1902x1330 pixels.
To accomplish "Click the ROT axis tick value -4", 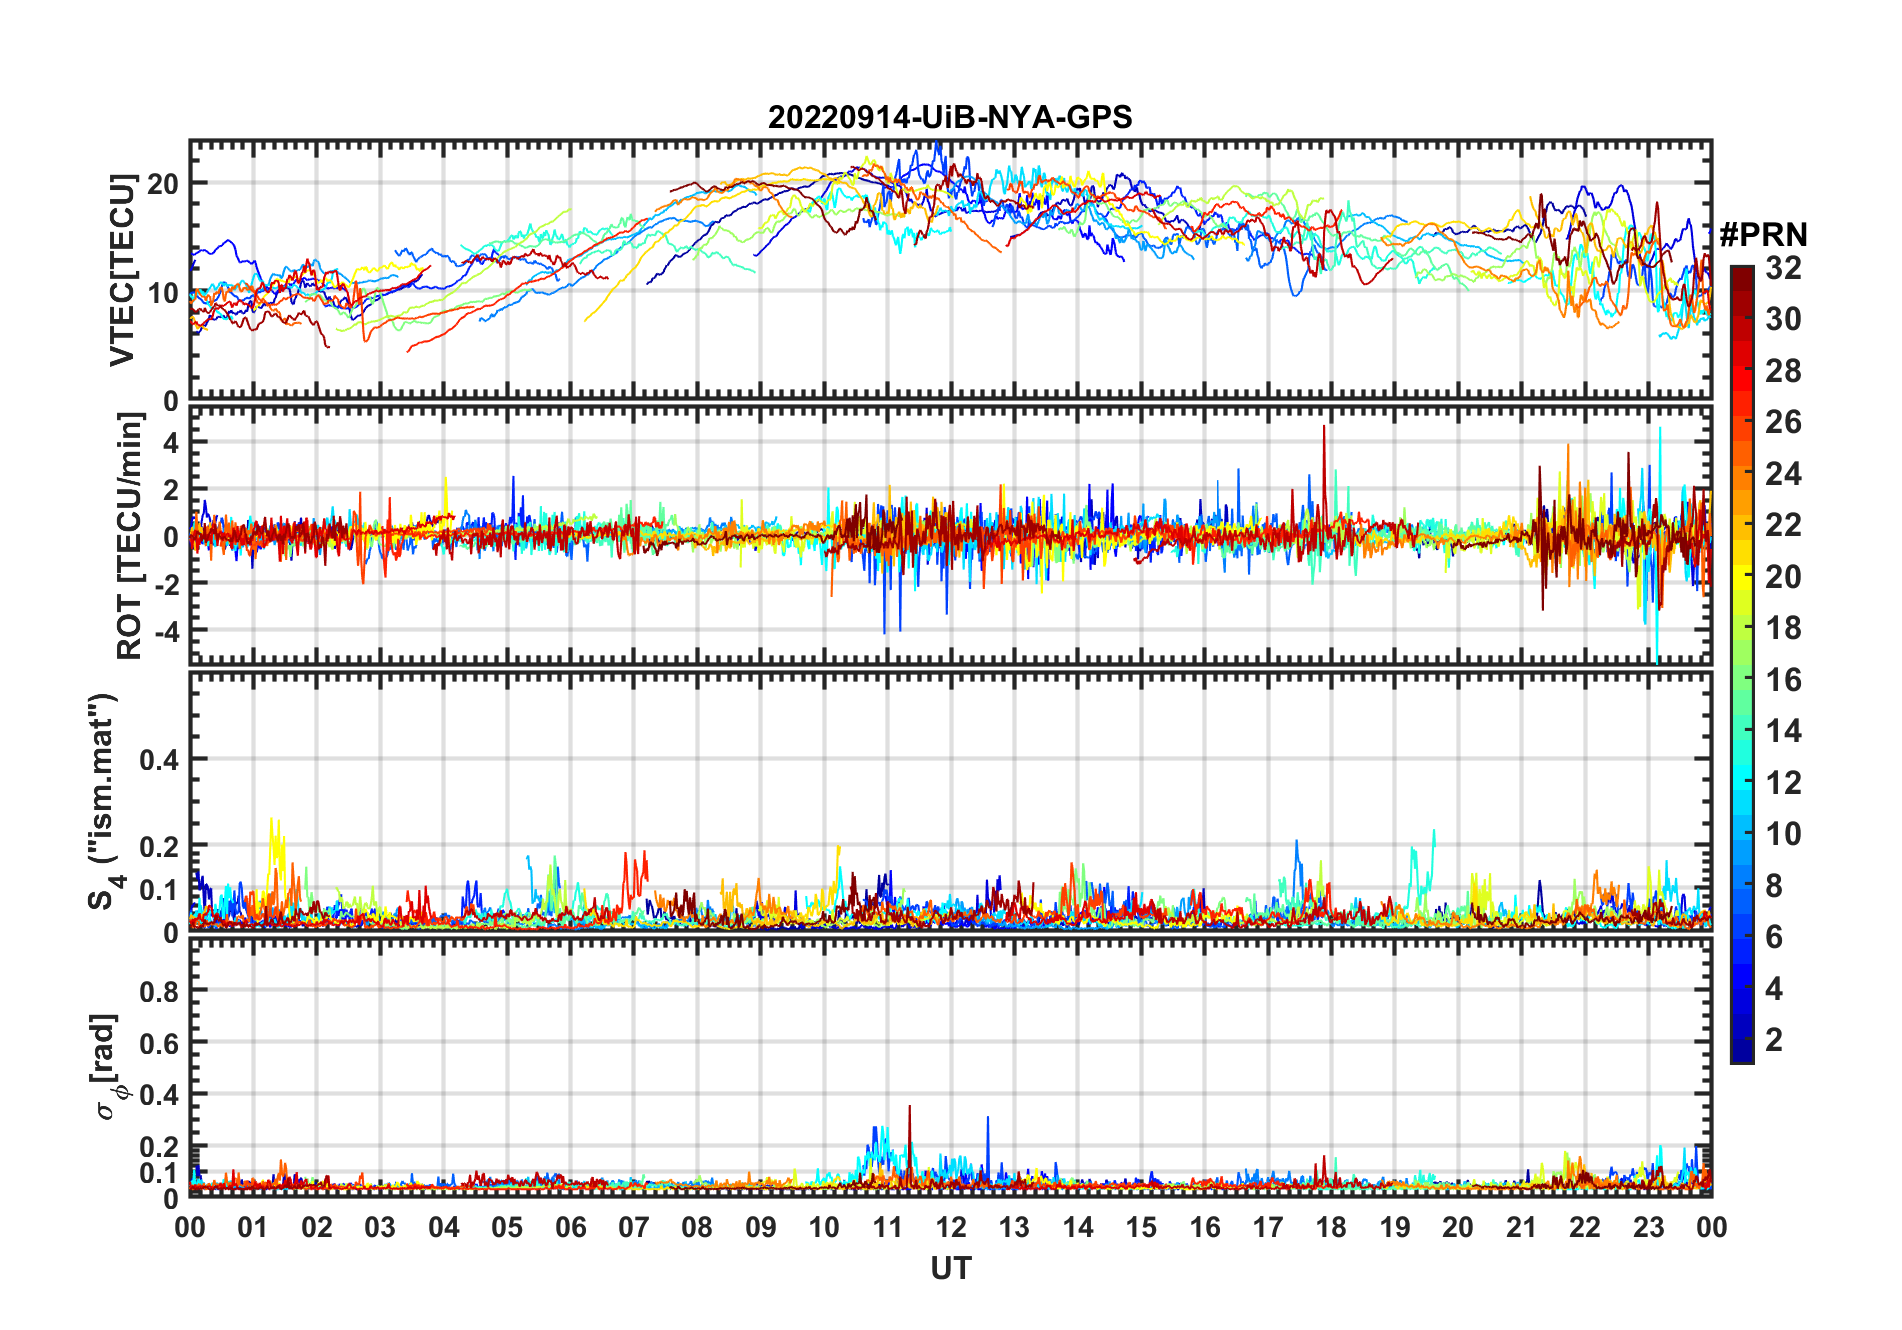I will (x=165, y=631).
